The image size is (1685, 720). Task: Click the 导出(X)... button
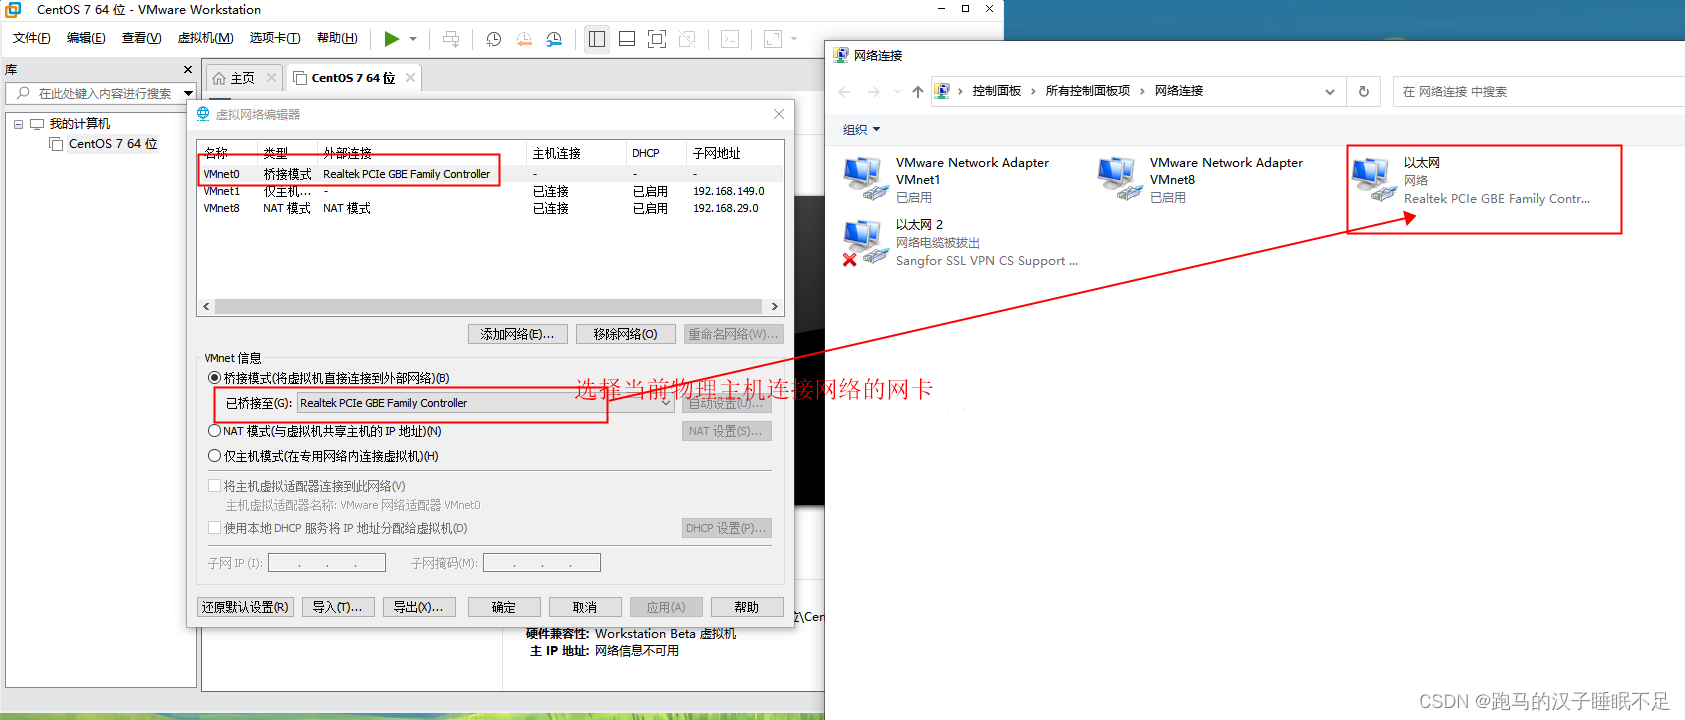pos(419,607)
